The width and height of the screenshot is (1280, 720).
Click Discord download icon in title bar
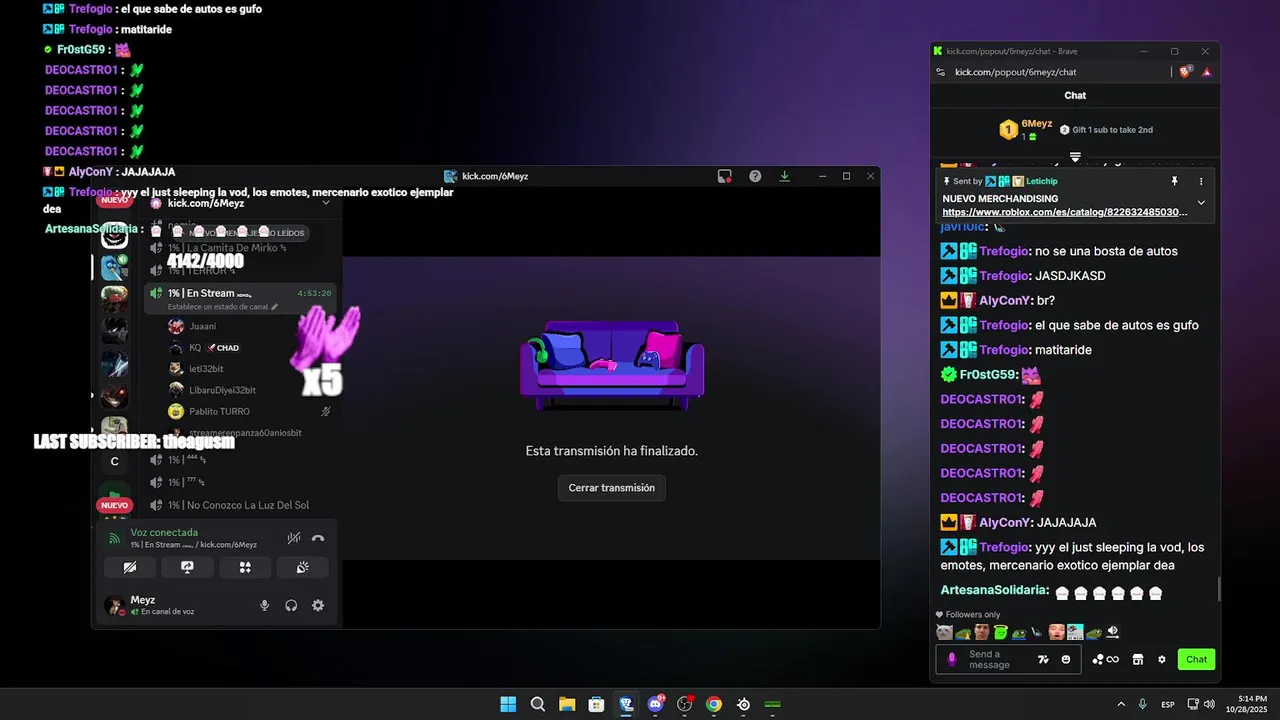point(784,176)
